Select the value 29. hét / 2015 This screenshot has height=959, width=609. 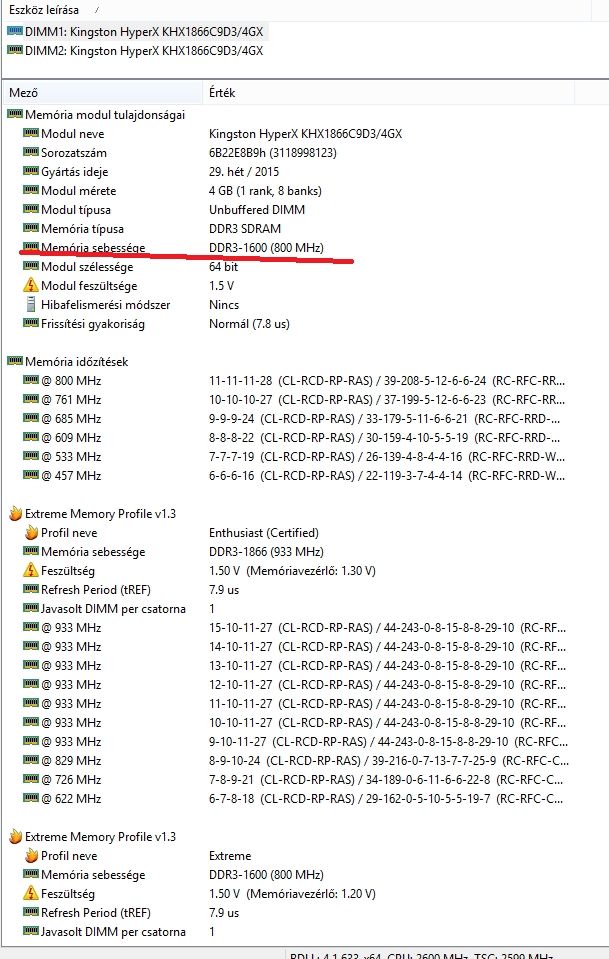tap(244, 171)
